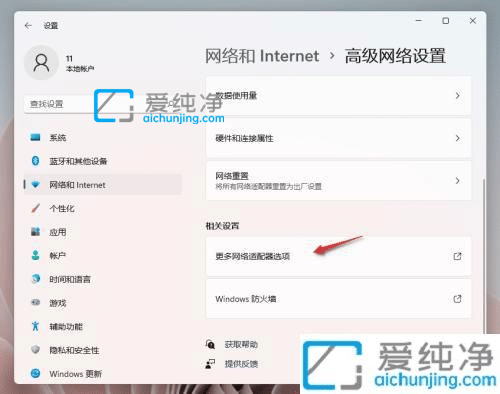Screen dimensions: 500x394
Task: Click the Time and language globe icon
Action: tap(35, 279)
